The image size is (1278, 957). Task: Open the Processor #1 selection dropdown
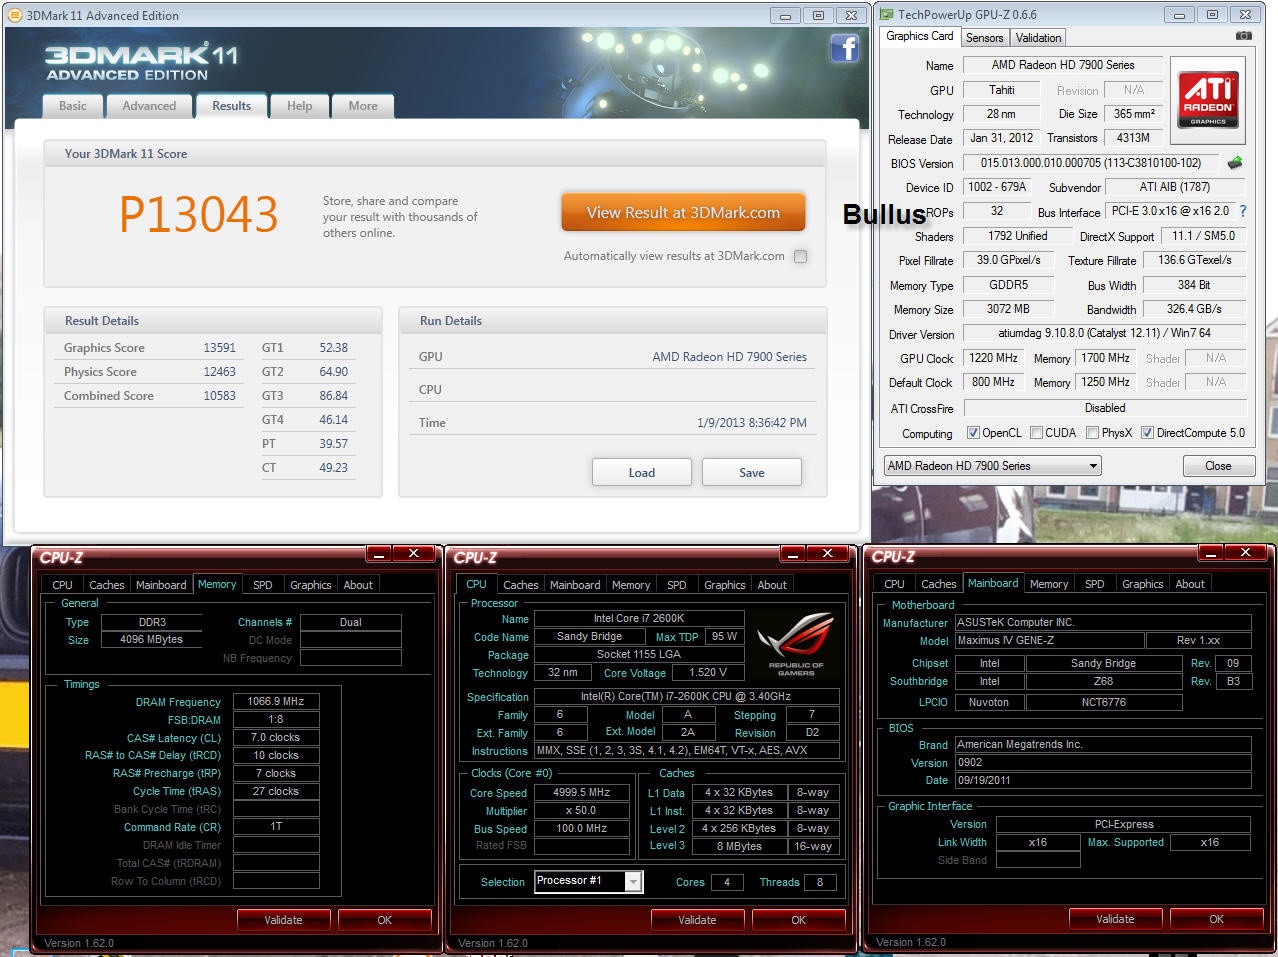pyautogui.click(x=588, y=881)
